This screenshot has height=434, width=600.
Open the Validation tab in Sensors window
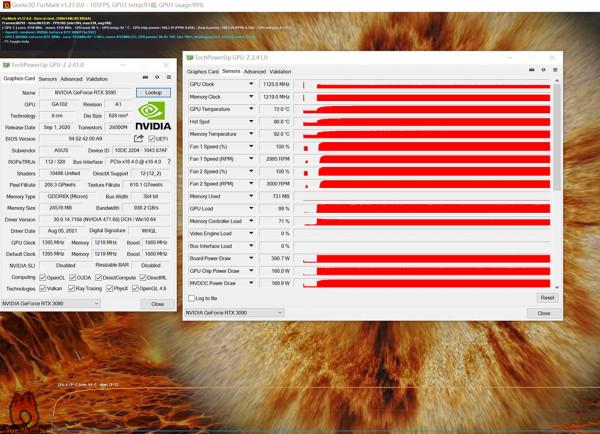(x=280, y=72)
